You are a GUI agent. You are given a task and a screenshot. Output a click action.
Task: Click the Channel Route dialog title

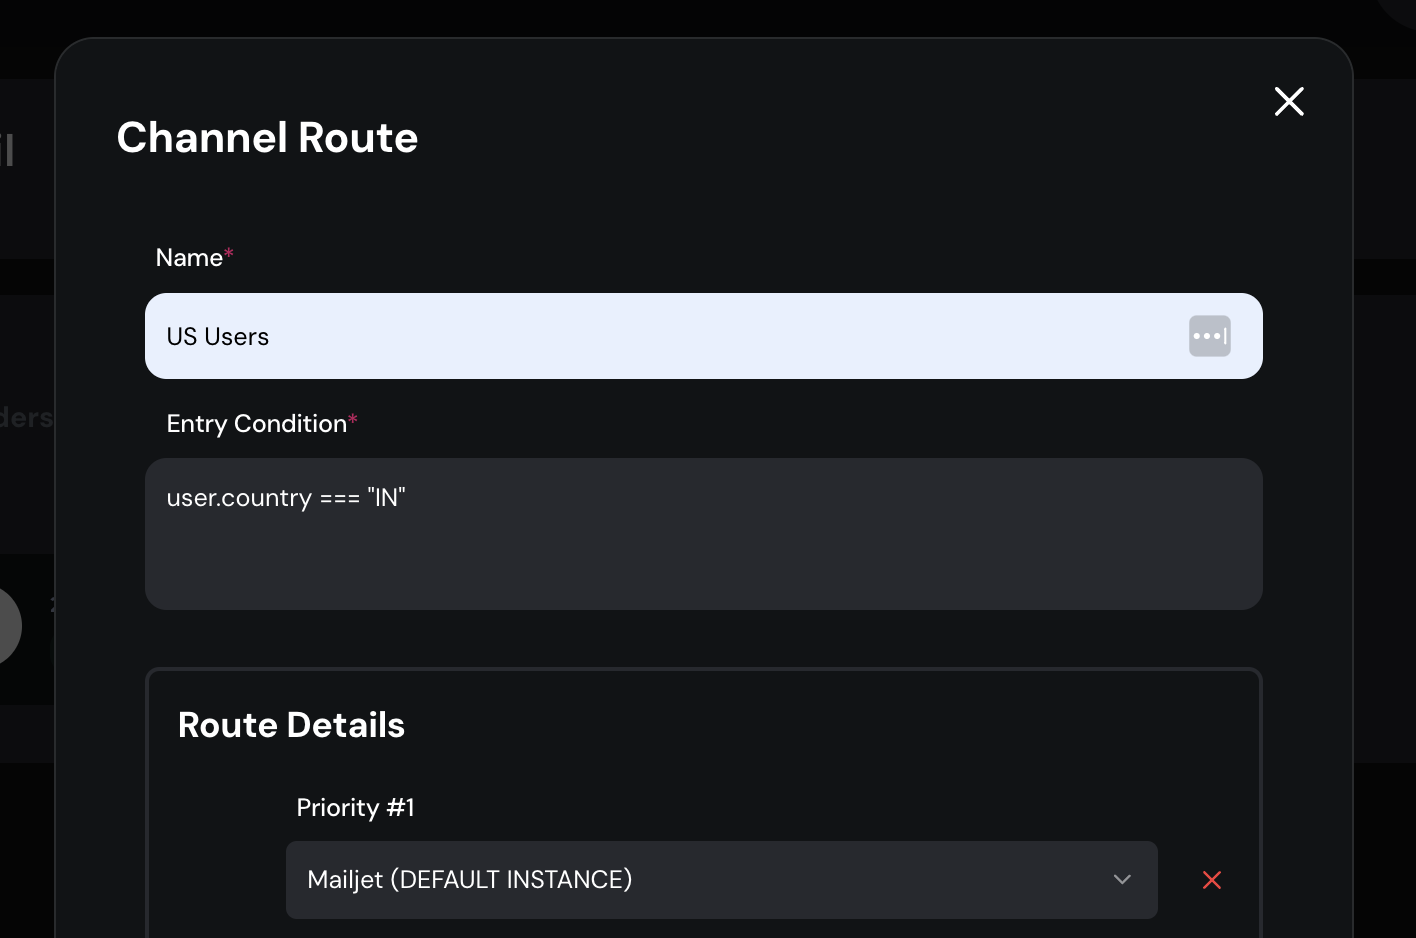click(267, 138)
